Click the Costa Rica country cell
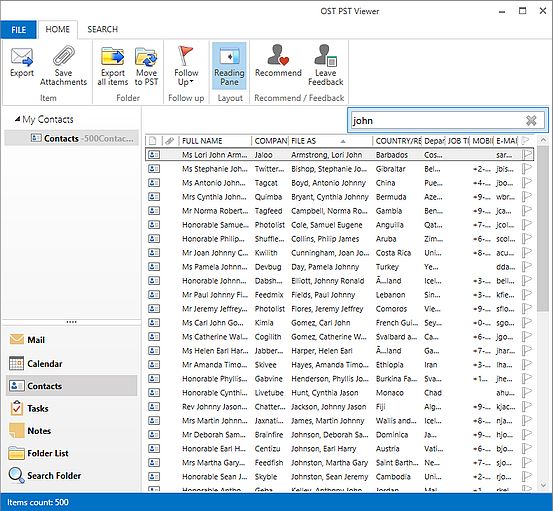Screen dimensions: 553x511 tap(393, 253)
